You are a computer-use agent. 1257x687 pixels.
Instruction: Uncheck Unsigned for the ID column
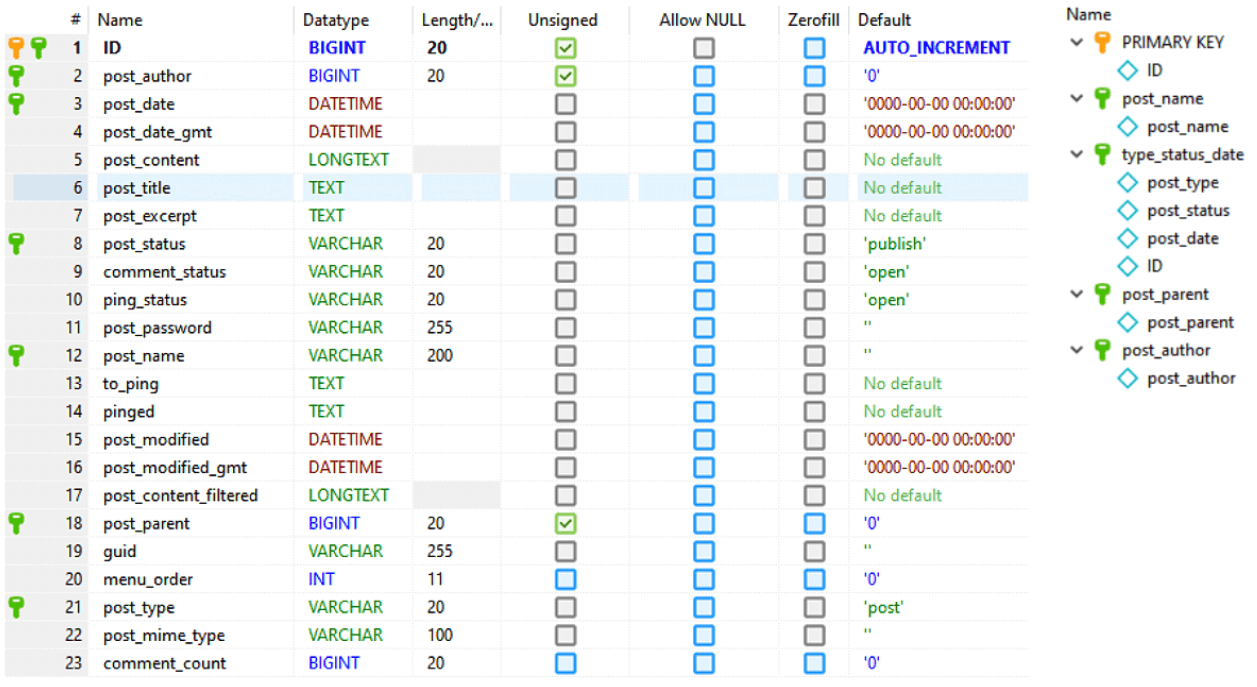pyautogui.click(x=566, y=48)
